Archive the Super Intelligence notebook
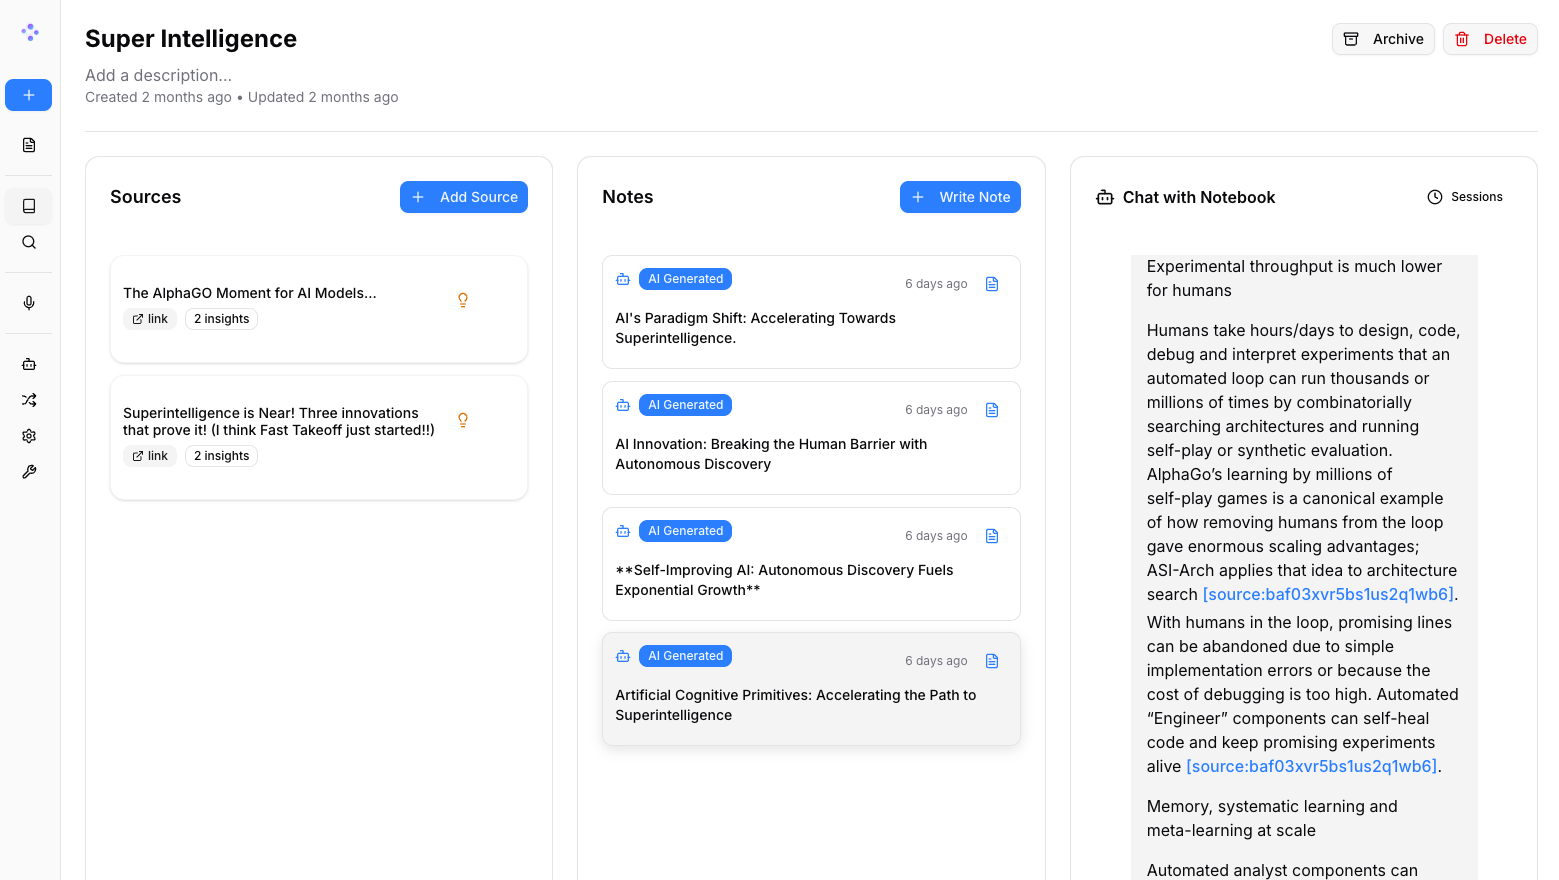Screen dimensions: 1559x880 coord(1383,39)
